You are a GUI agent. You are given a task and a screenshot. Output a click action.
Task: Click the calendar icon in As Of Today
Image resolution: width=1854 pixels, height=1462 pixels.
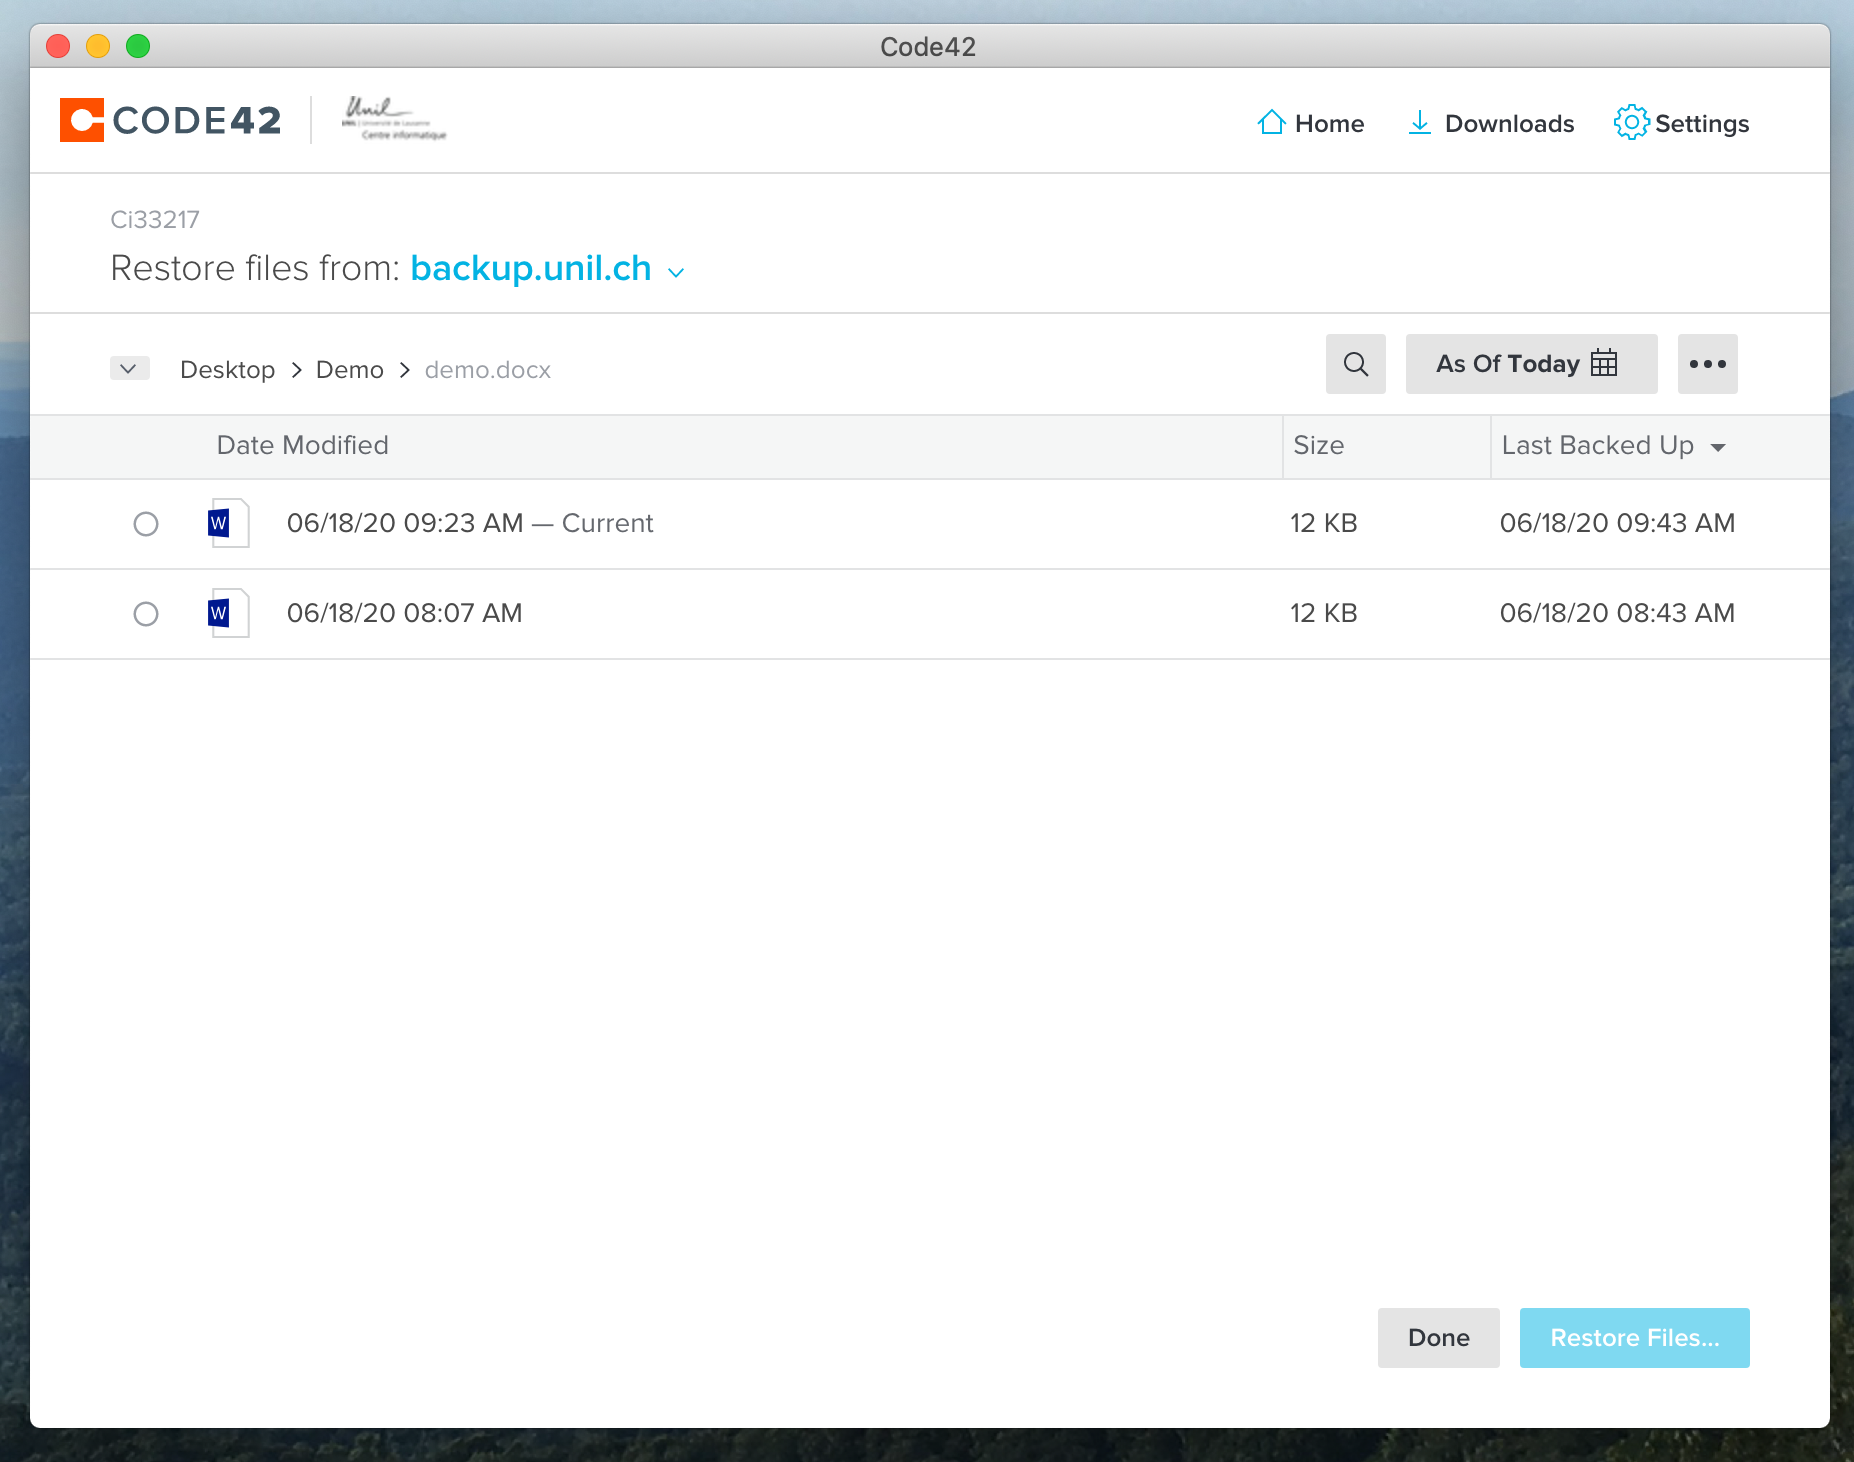coord(1604,363)
